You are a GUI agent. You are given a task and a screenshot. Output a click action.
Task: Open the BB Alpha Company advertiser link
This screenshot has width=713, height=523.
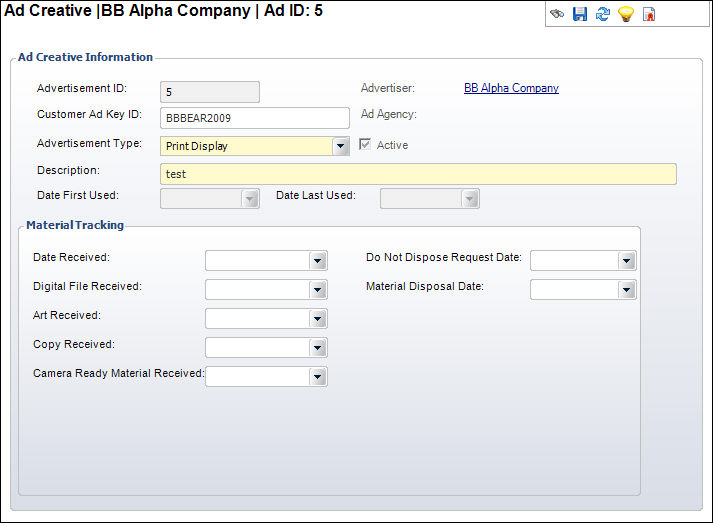point(511,88)
